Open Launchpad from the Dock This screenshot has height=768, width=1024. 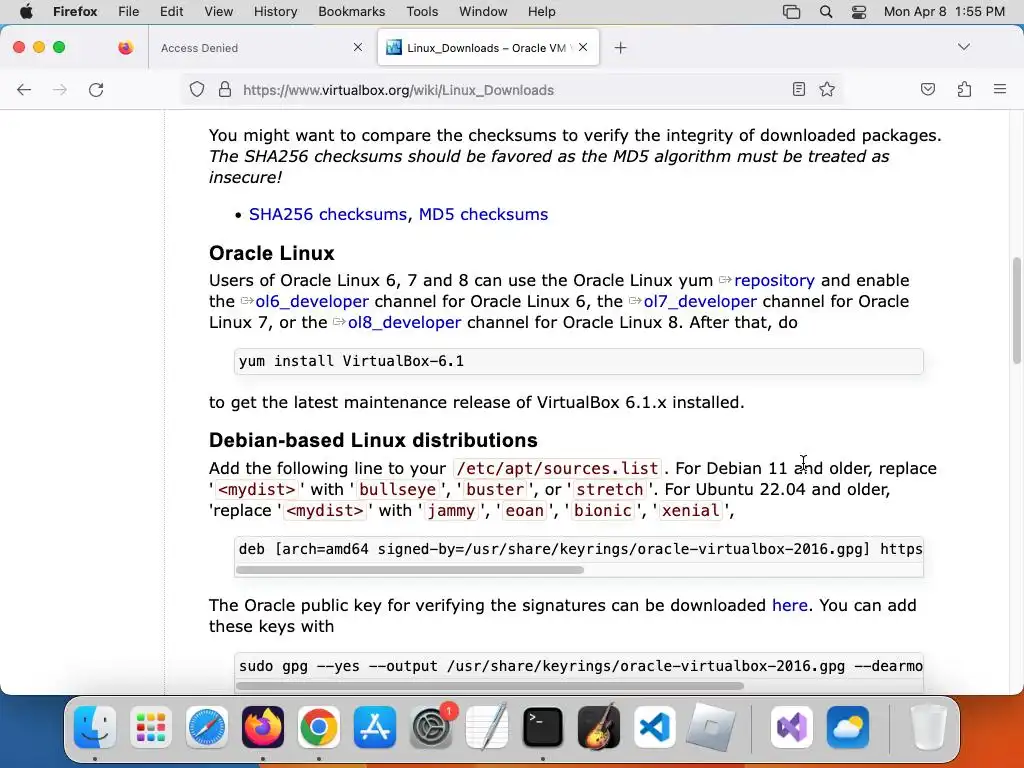click(151, 727)
